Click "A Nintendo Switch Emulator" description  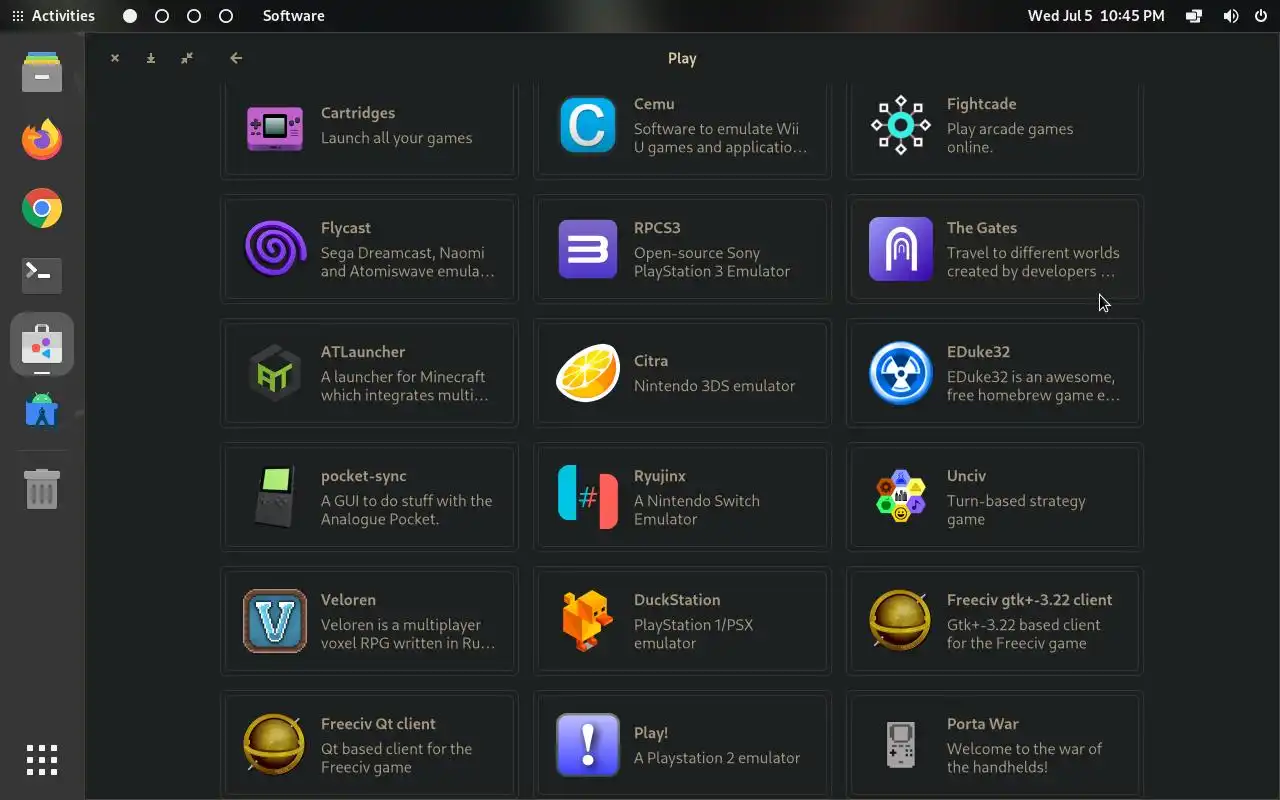696,510
